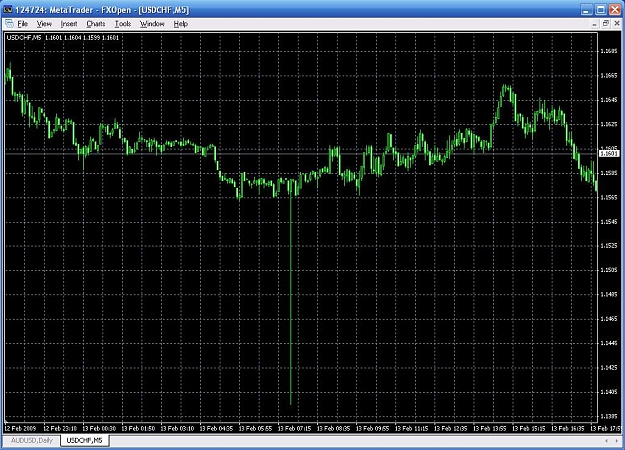Click the 1.1425 price axis label
Image resolution: width=625 pixels, height=450 pixels.
point(609,367)
